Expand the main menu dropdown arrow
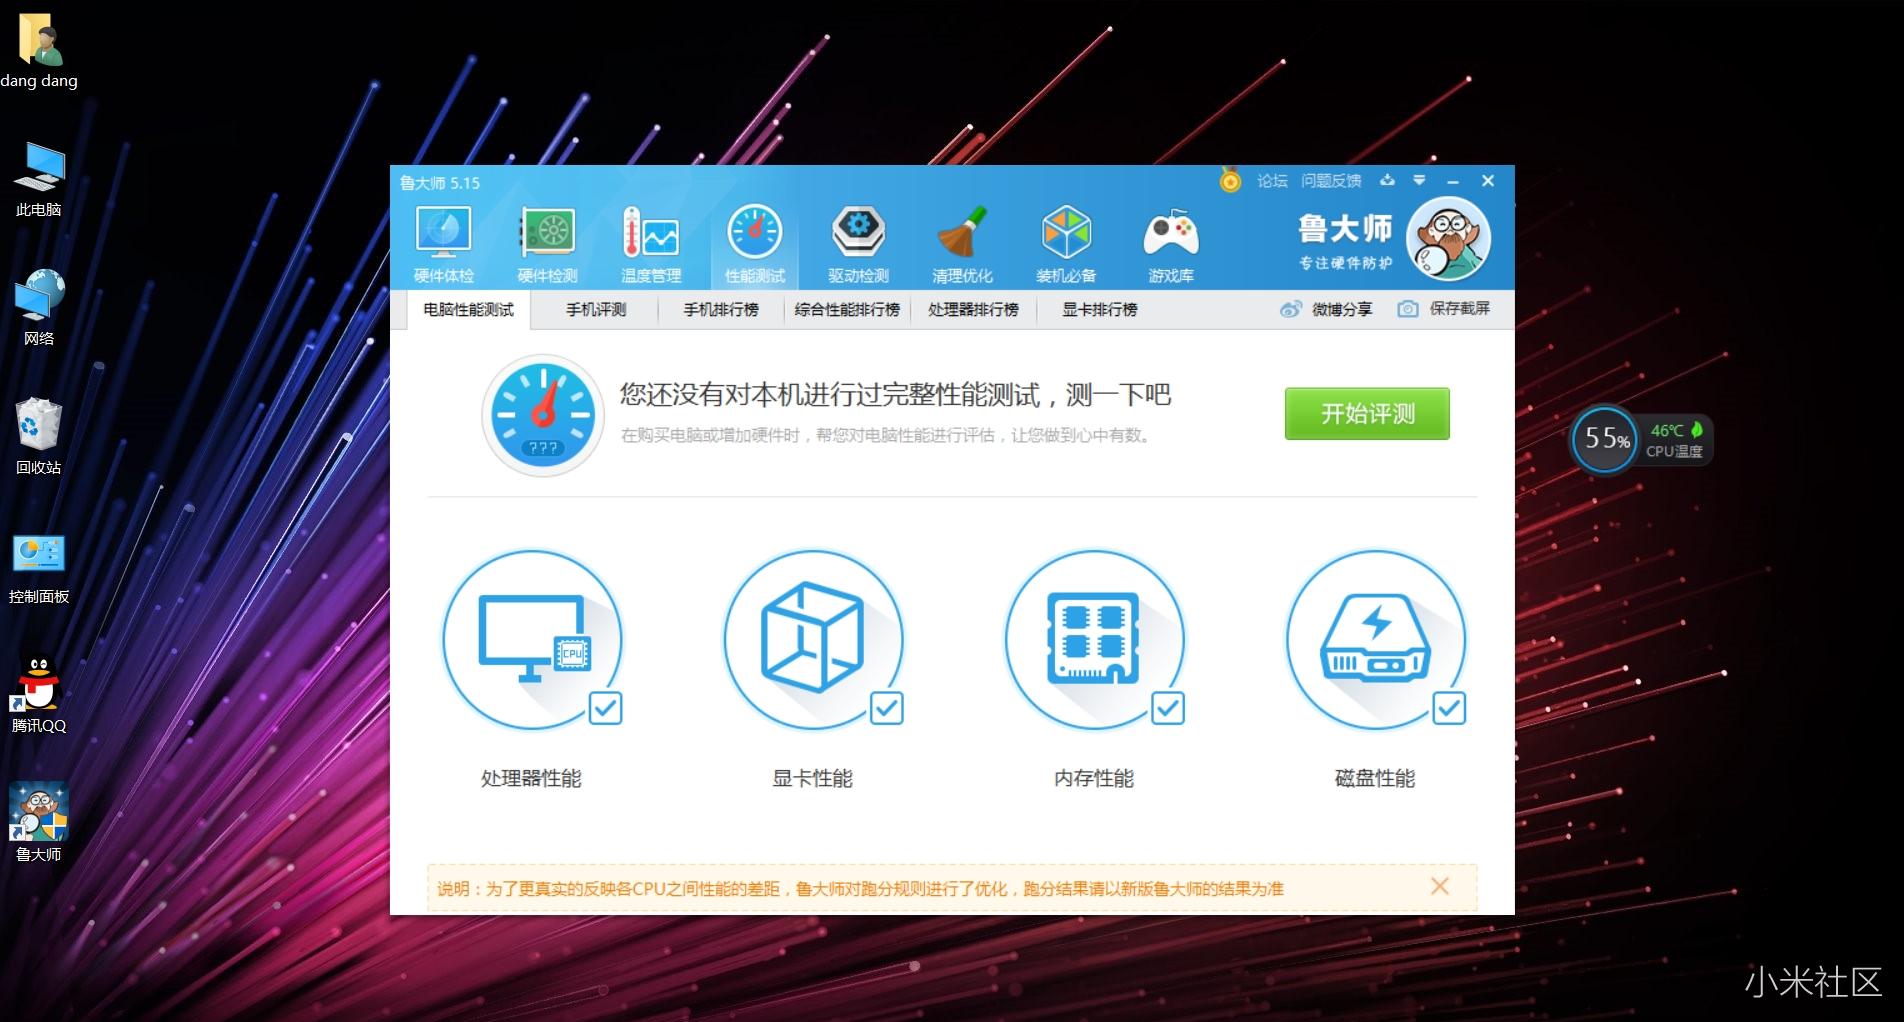Image resolution: width=1904 pixels, height=1022 pixels. 1419,181
